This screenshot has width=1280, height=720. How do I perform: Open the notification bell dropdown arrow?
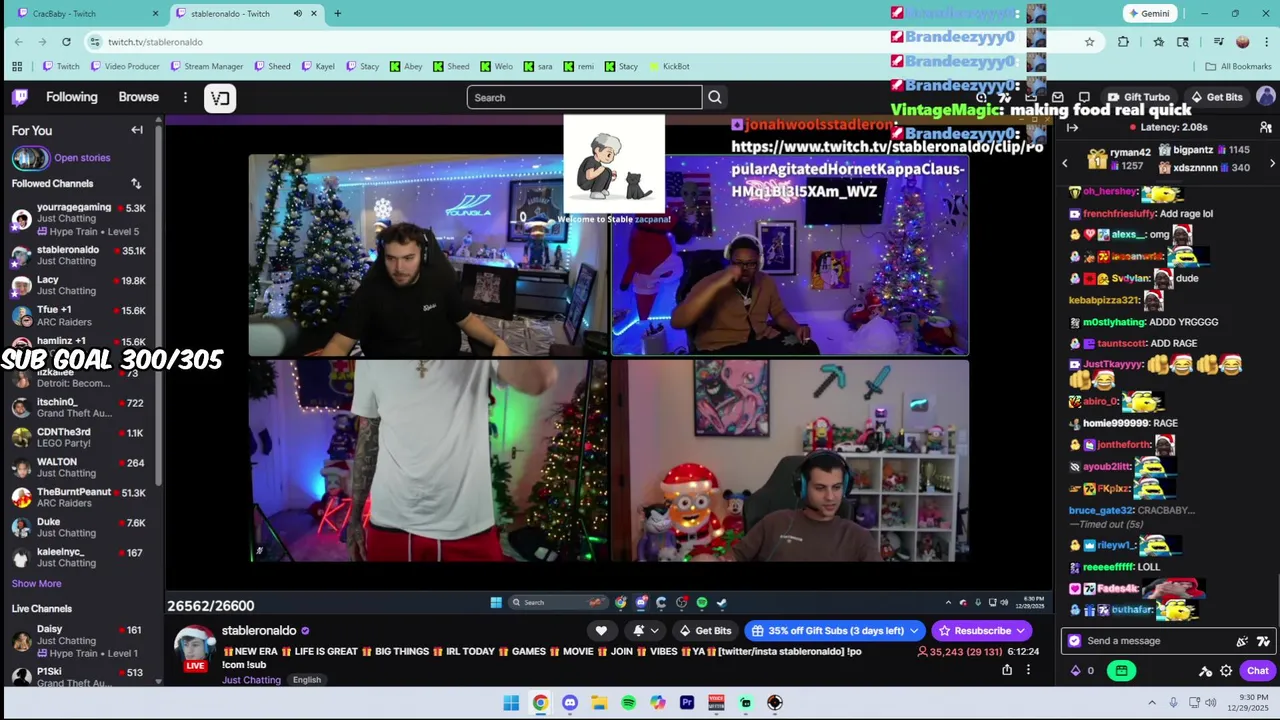coord(654,631)
